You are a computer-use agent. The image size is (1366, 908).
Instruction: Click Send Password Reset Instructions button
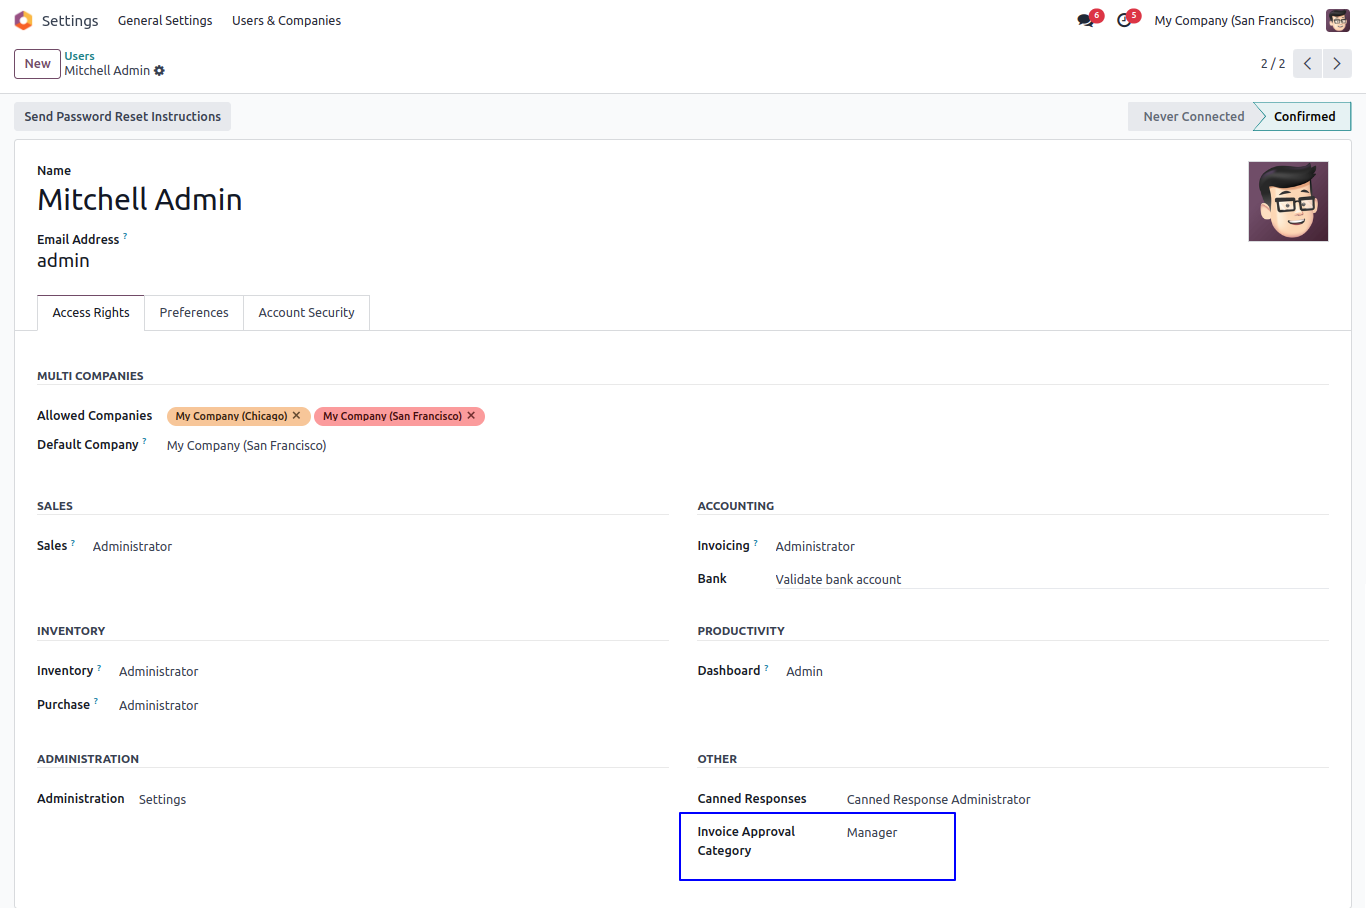click(x=122, y=117)
